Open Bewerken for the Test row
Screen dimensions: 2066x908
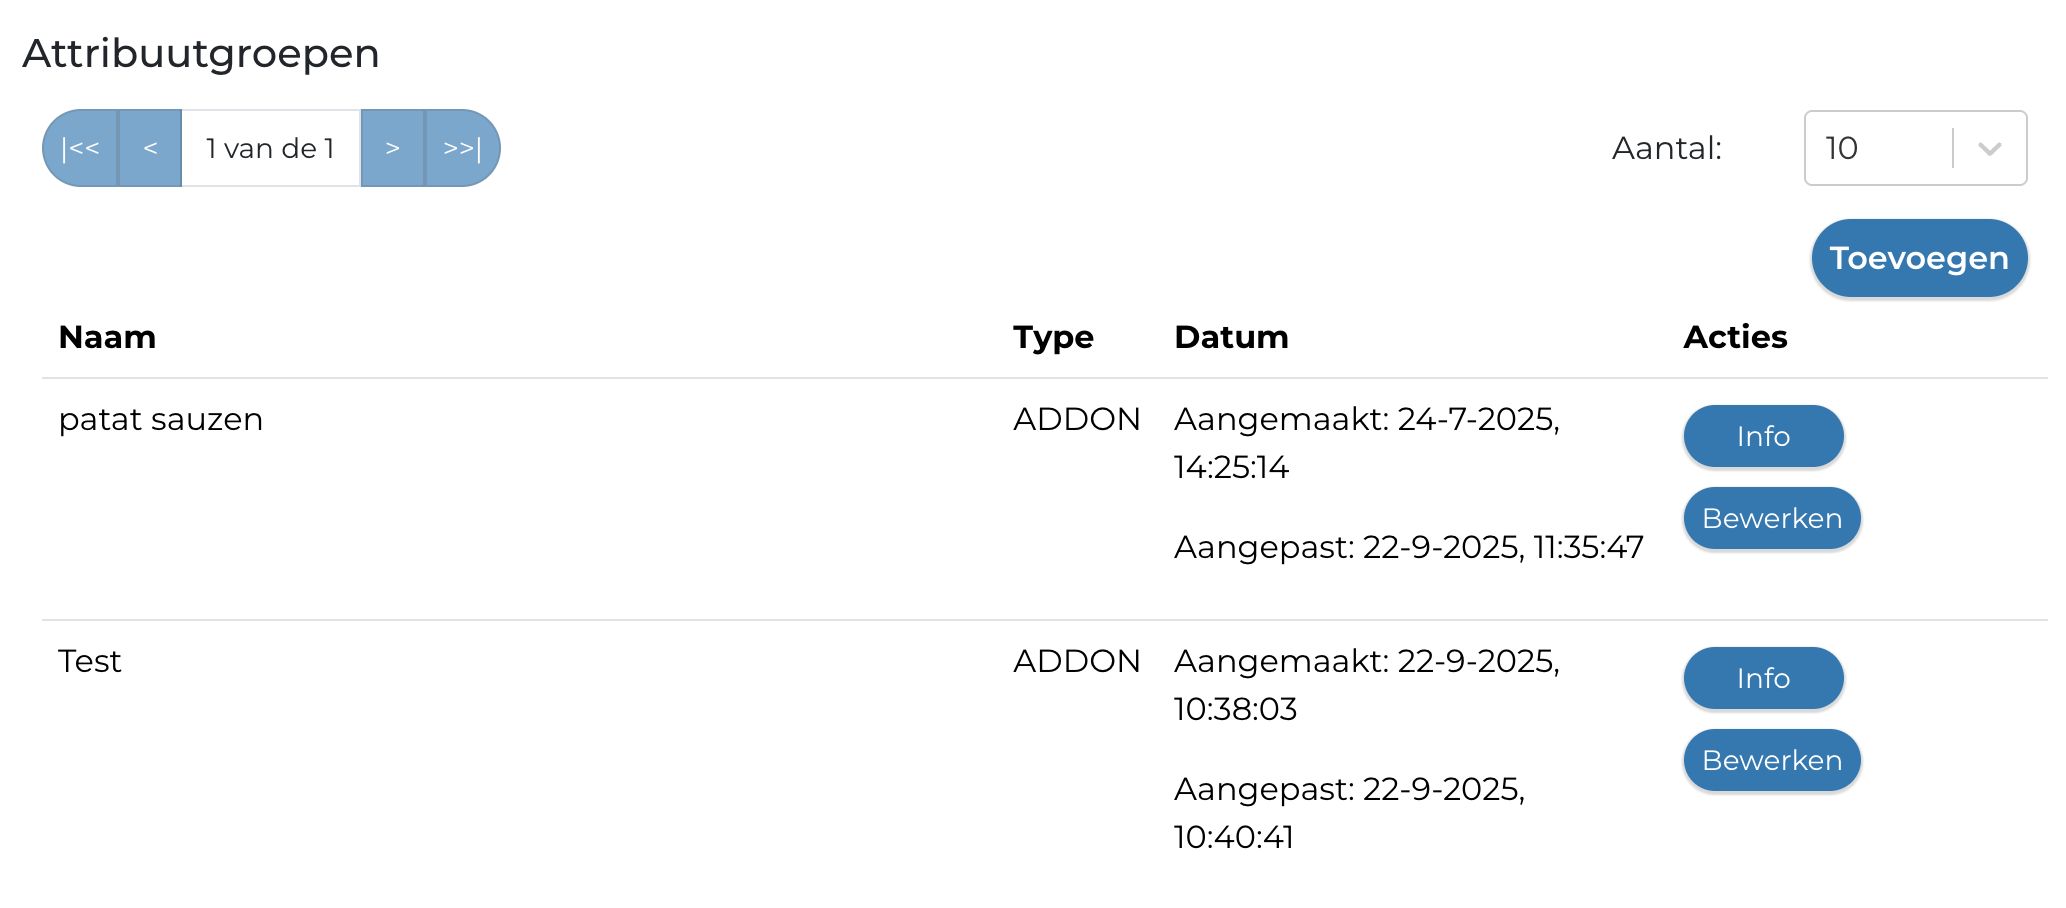(1771, 760)
